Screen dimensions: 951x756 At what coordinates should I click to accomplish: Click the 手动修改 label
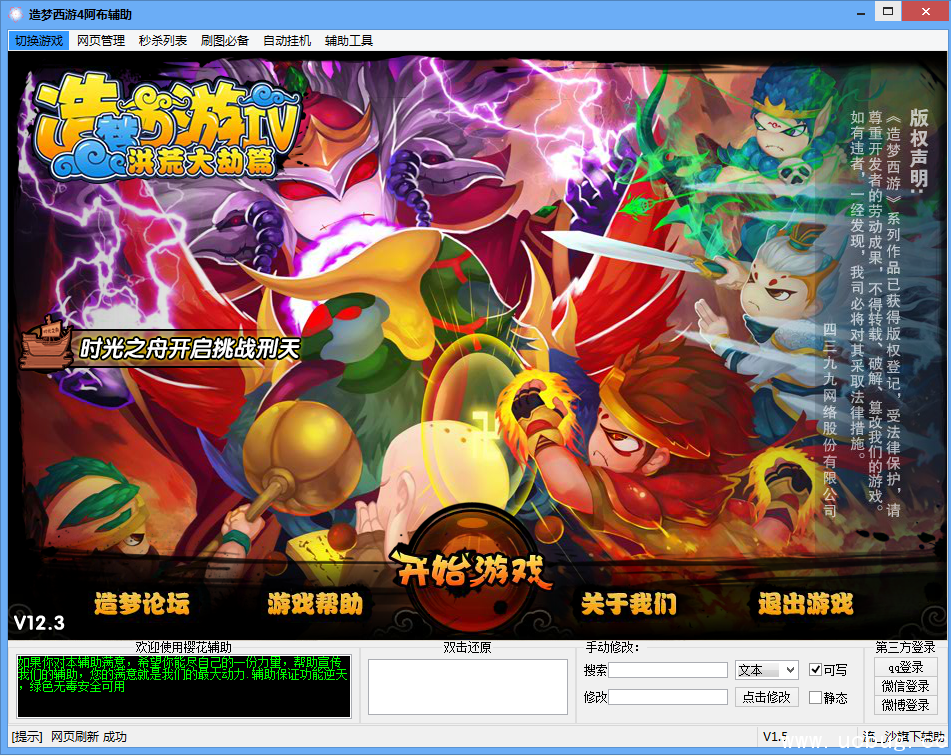point(612,647)
